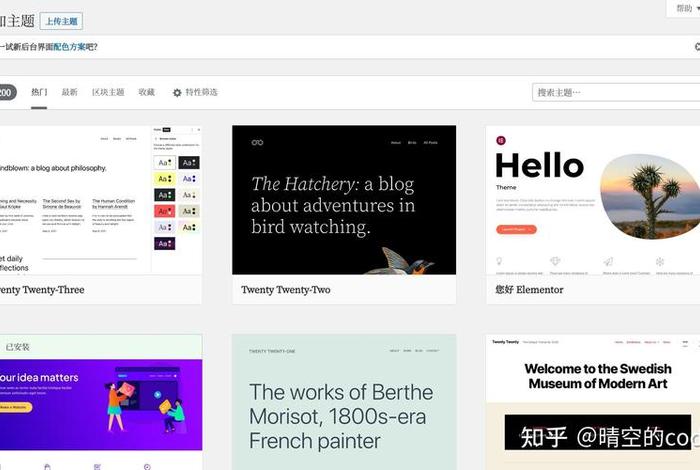
Task: Click the red Aa style swatch
Action: point(165,211)
